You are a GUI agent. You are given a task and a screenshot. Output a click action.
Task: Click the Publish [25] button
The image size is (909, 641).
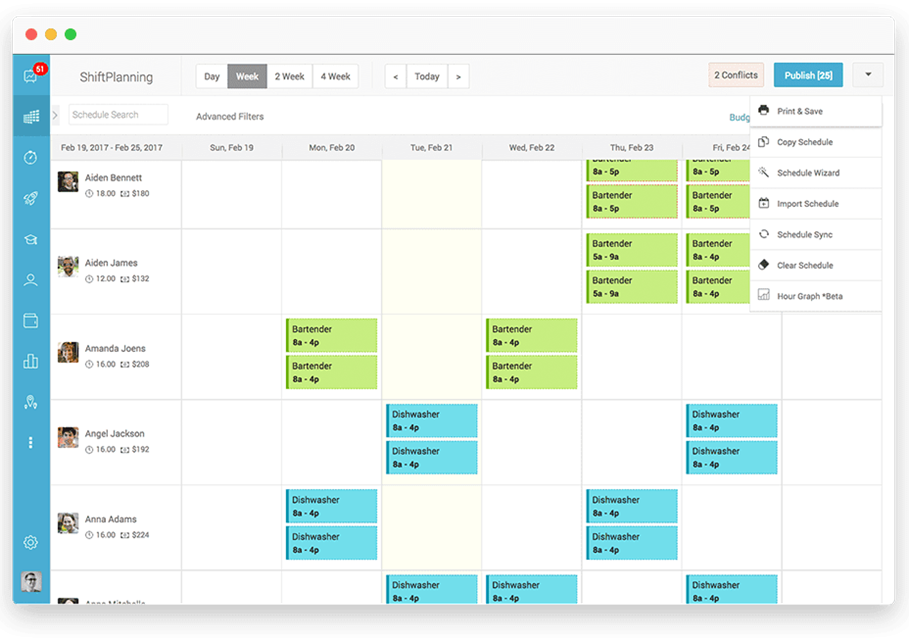tap(808, 75)
